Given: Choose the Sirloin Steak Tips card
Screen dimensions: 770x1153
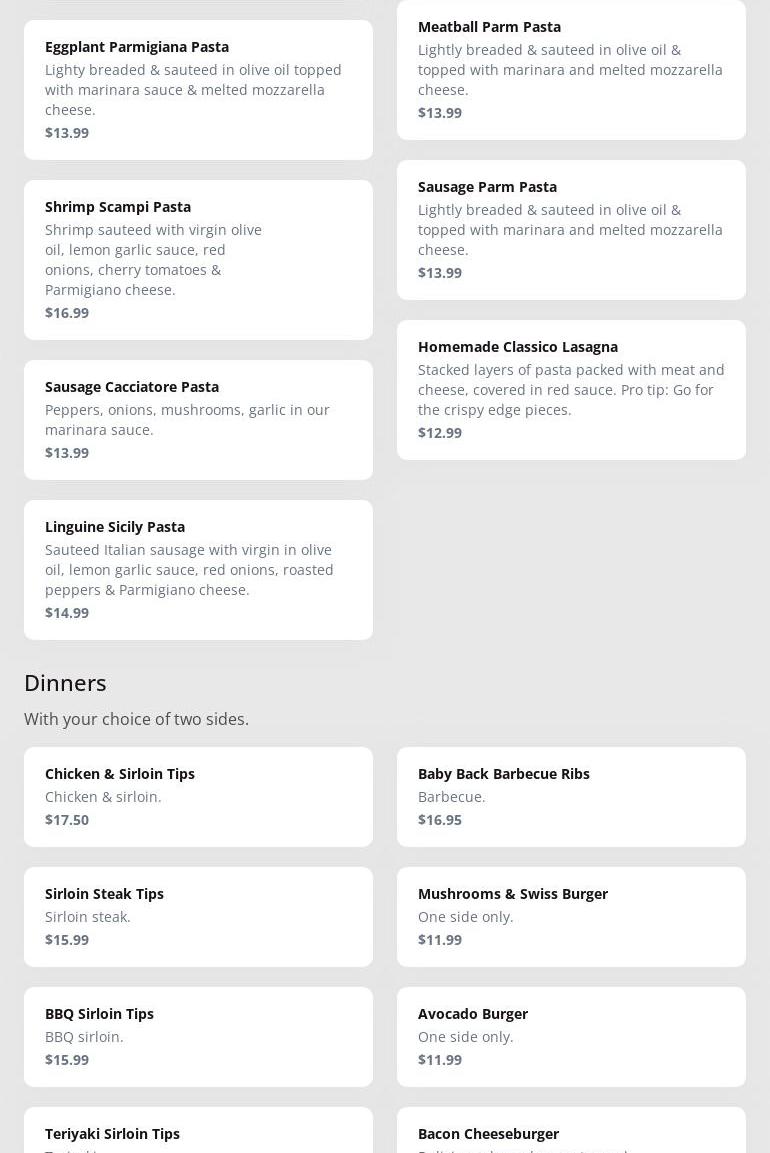Looking at the screenshot, I should coord(198,916).
